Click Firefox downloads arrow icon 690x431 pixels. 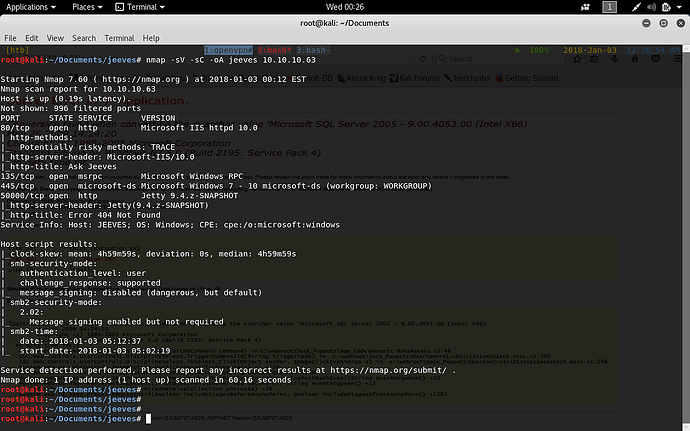[x=614, y=59]
